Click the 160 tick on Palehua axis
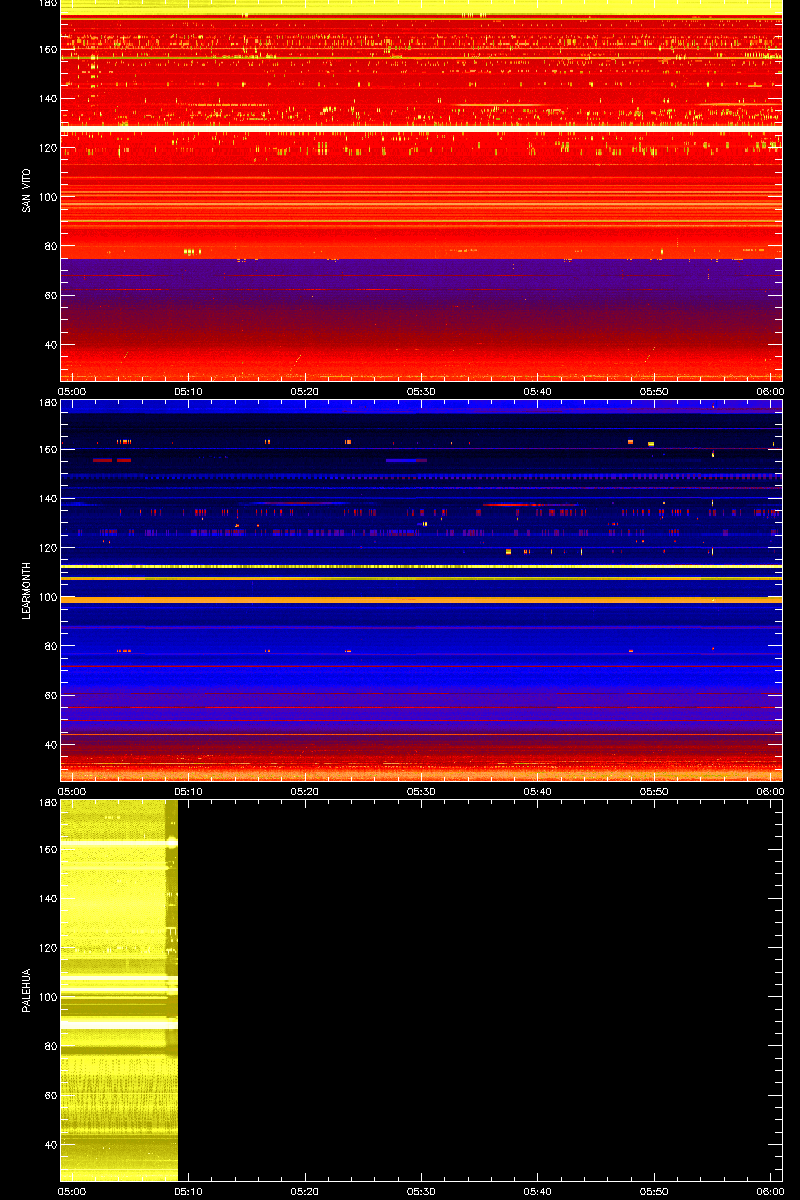 (x=47, y=850)
